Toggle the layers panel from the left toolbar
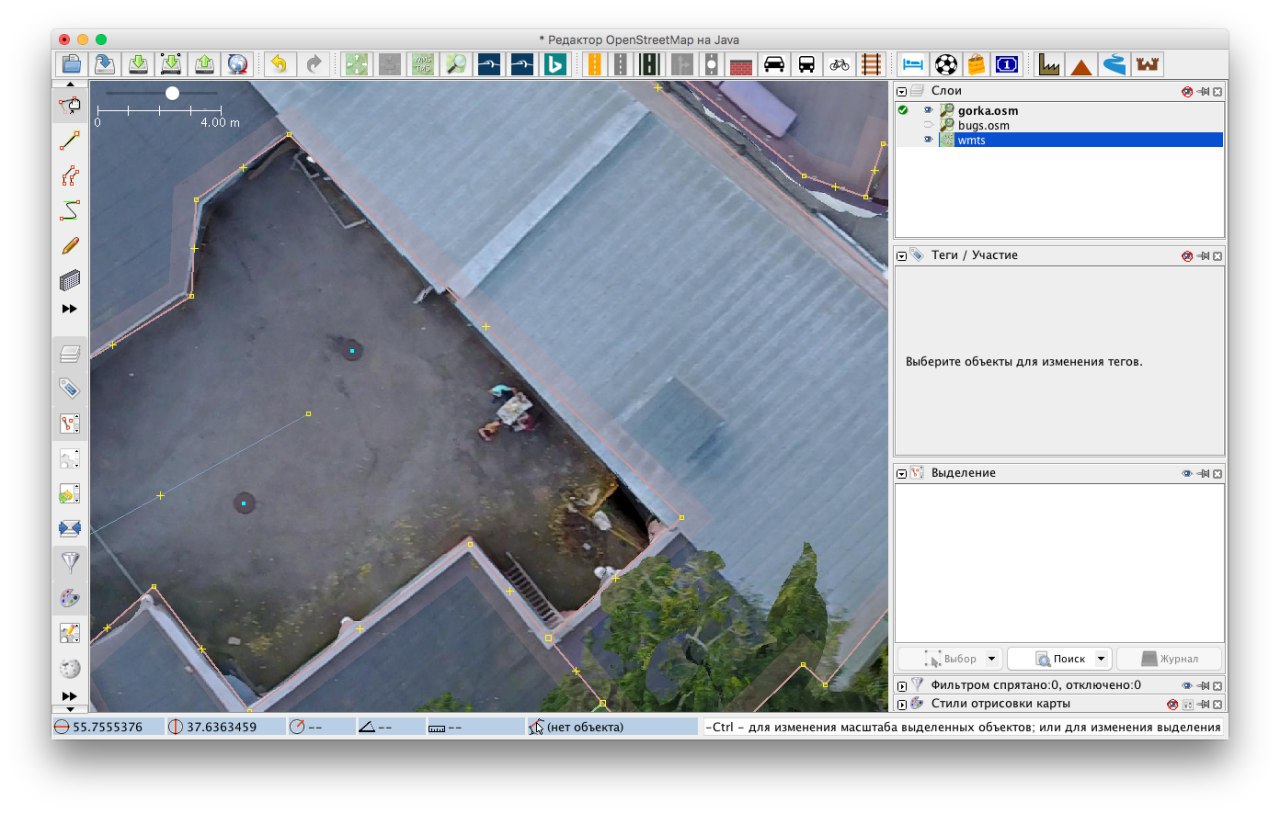 tap(70, 353)
